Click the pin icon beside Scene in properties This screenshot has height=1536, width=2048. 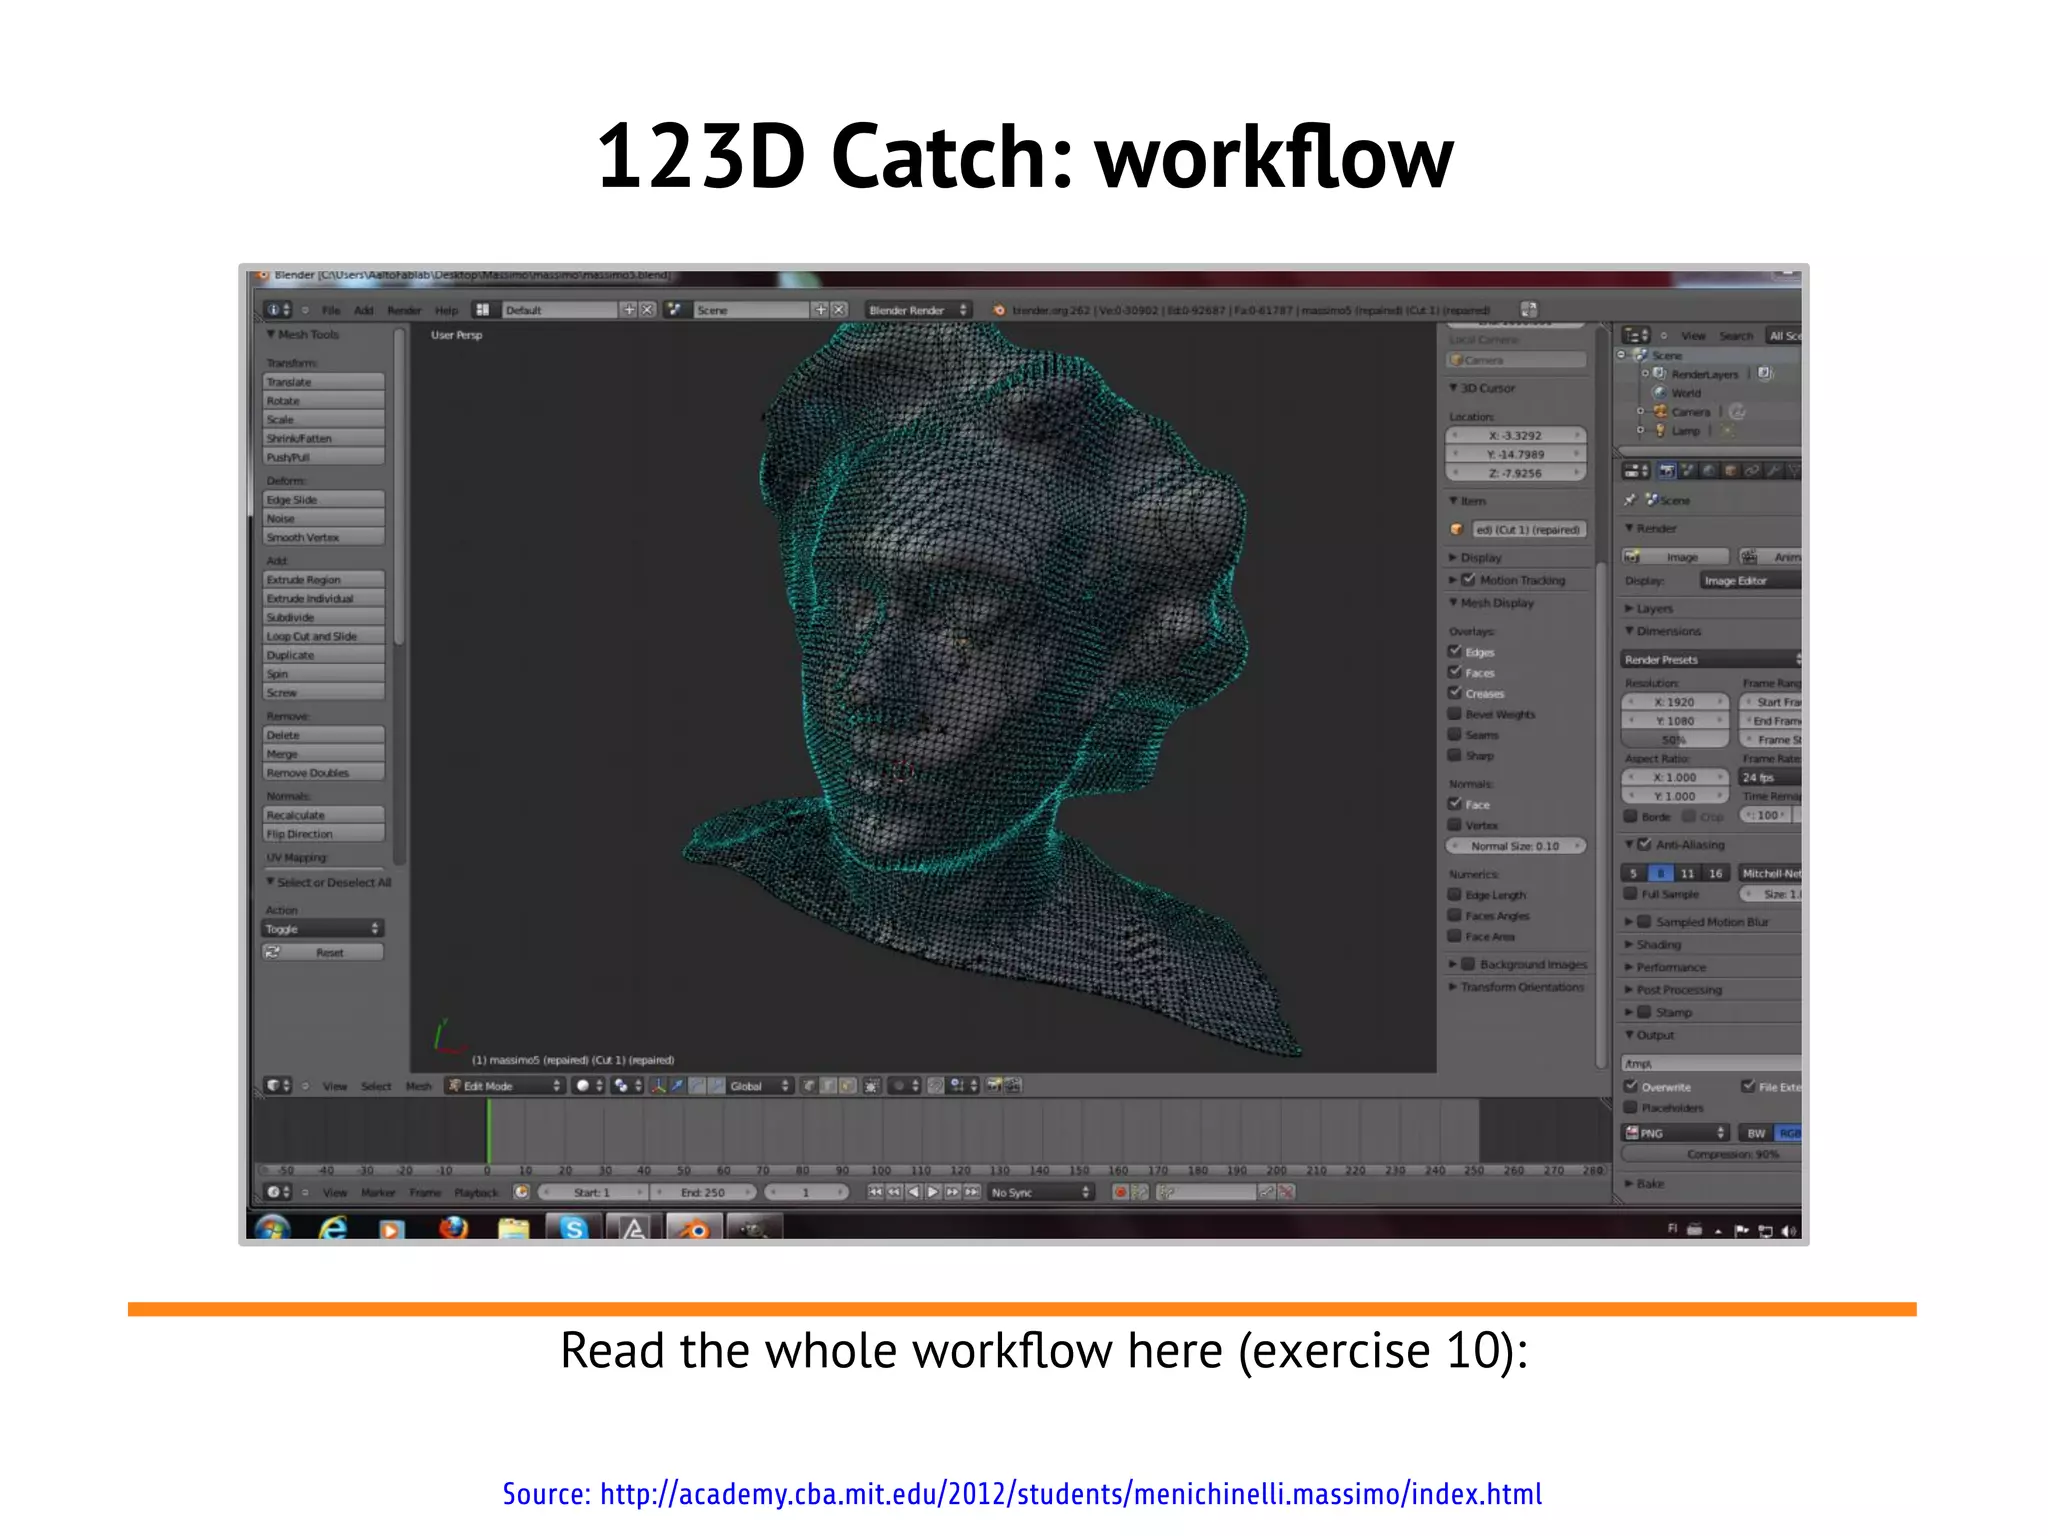tap(1630, 500)
